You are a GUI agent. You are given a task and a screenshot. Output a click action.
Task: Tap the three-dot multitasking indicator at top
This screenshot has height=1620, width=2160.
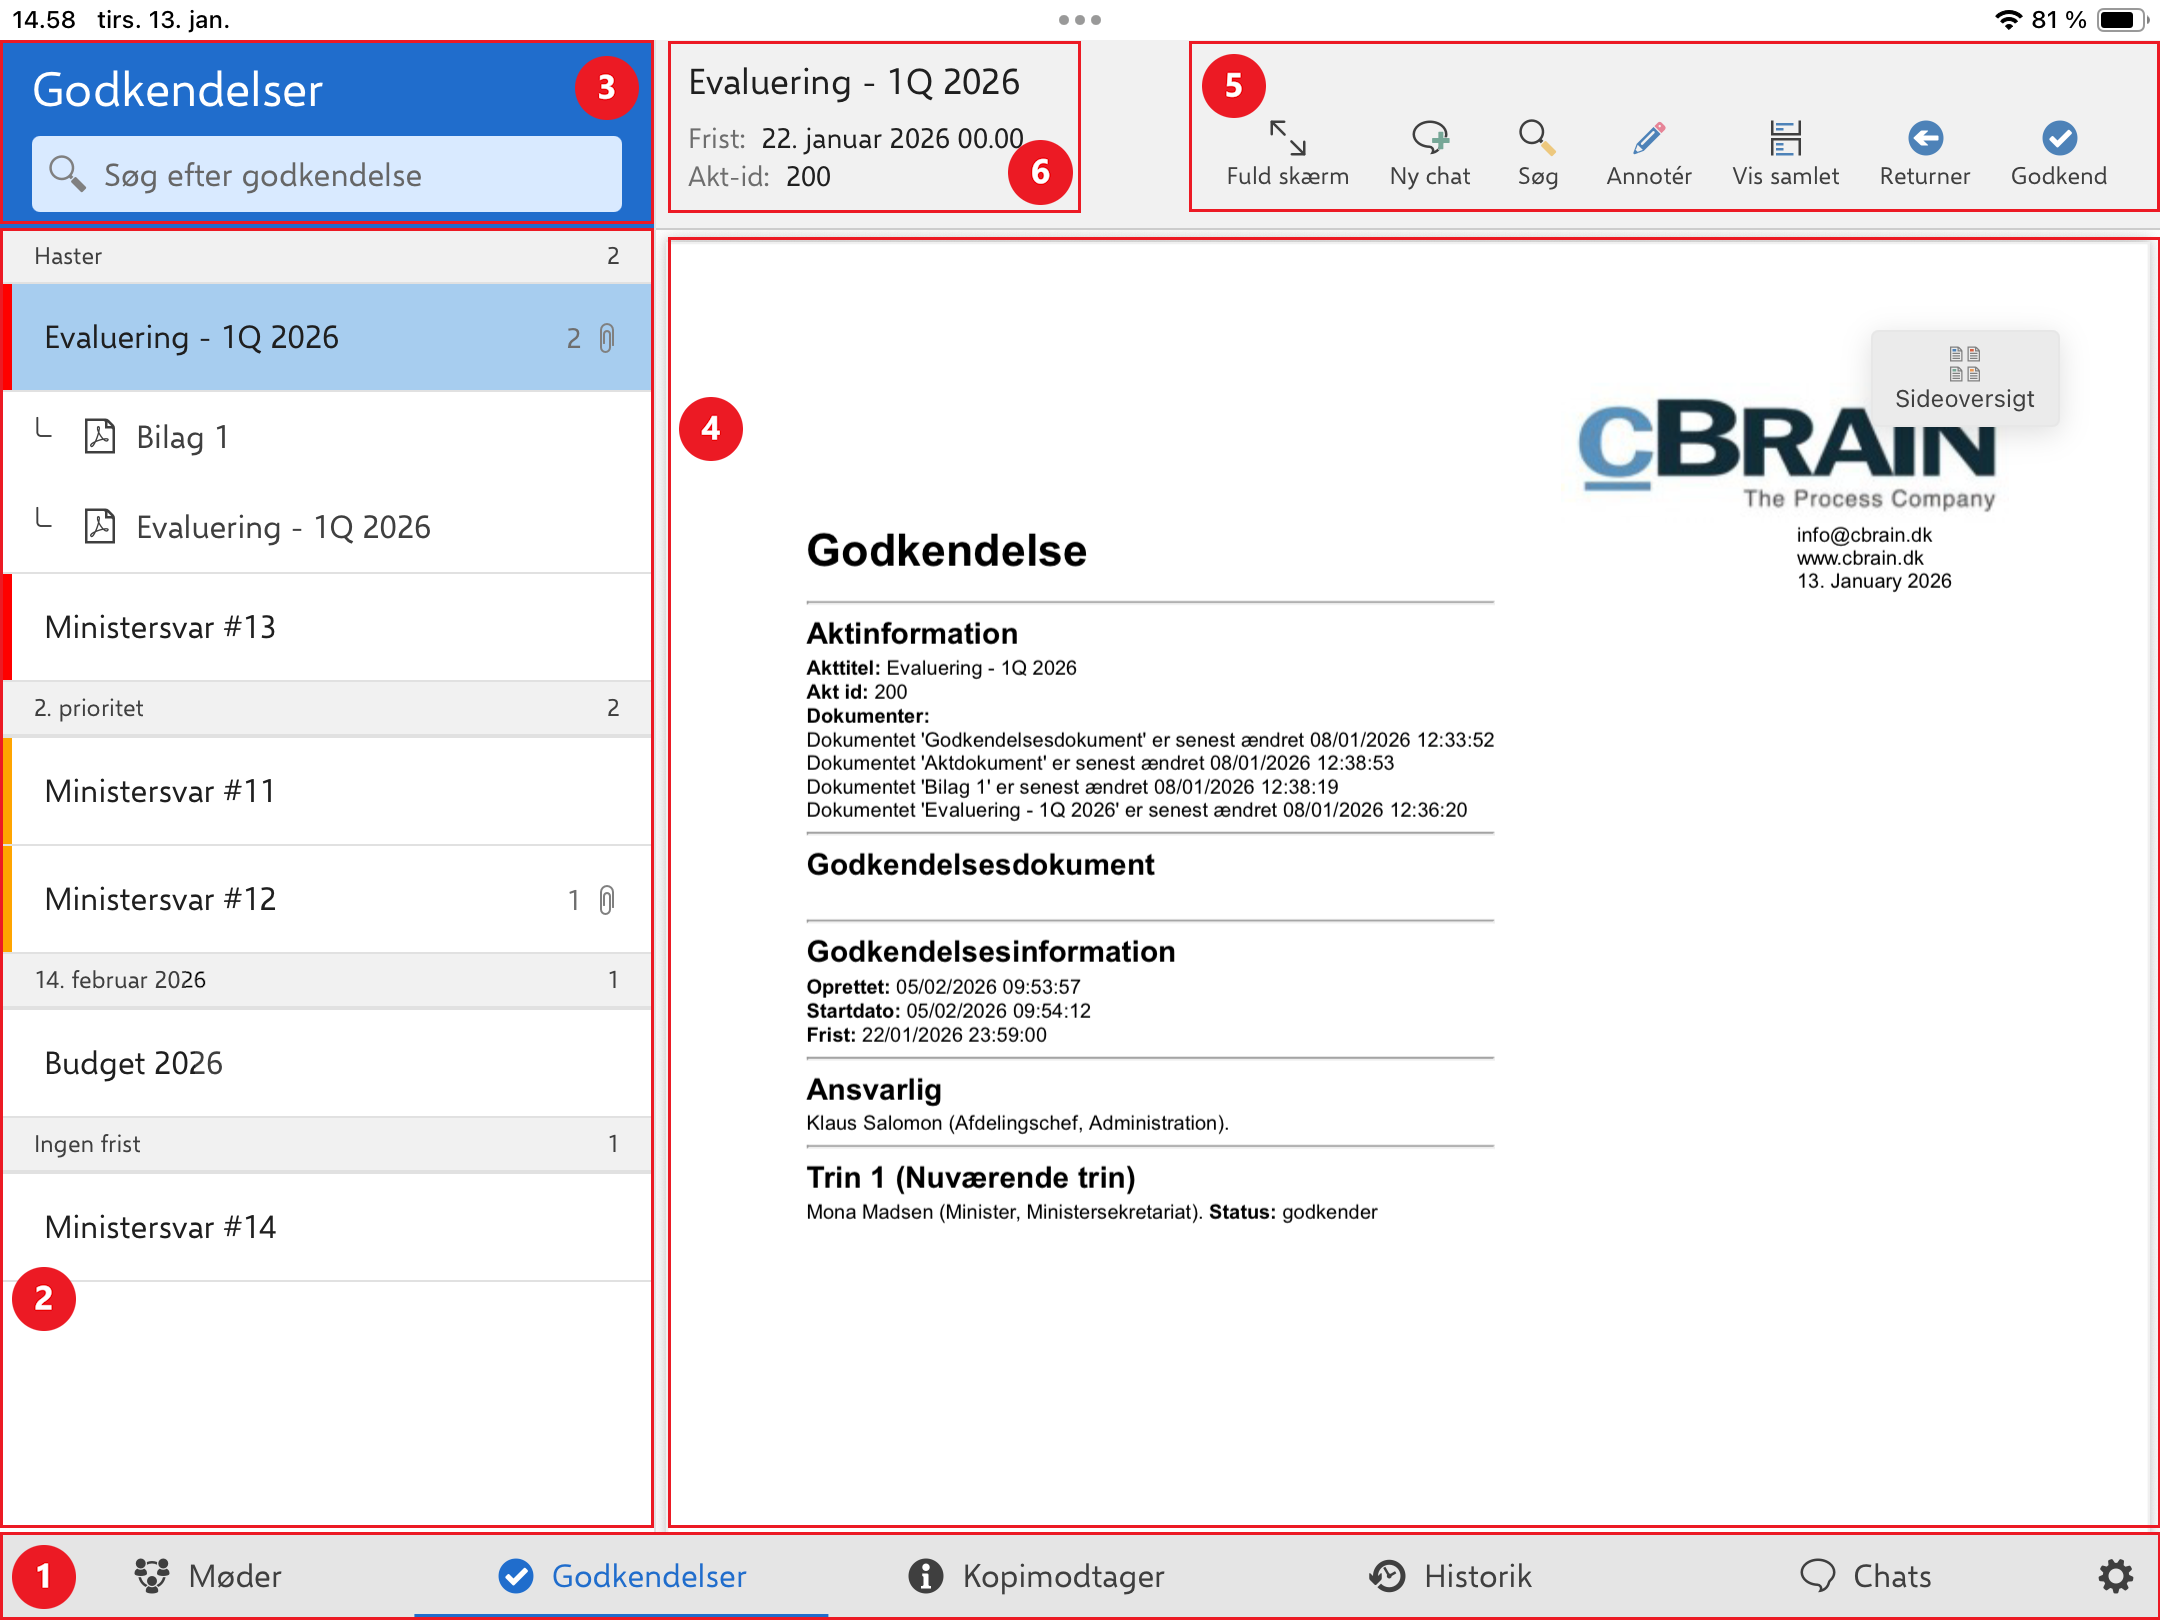pyautogui.click(x=1080, y=20)
